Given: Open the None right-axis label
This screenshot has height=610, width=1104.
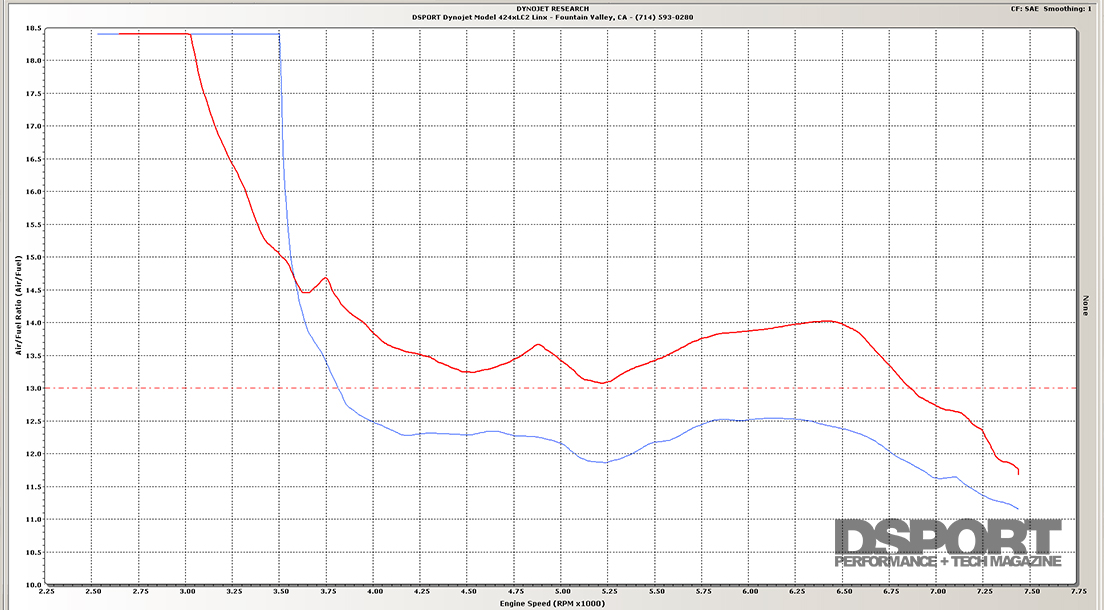Looking at the screenshot, I should [1085, 306].
